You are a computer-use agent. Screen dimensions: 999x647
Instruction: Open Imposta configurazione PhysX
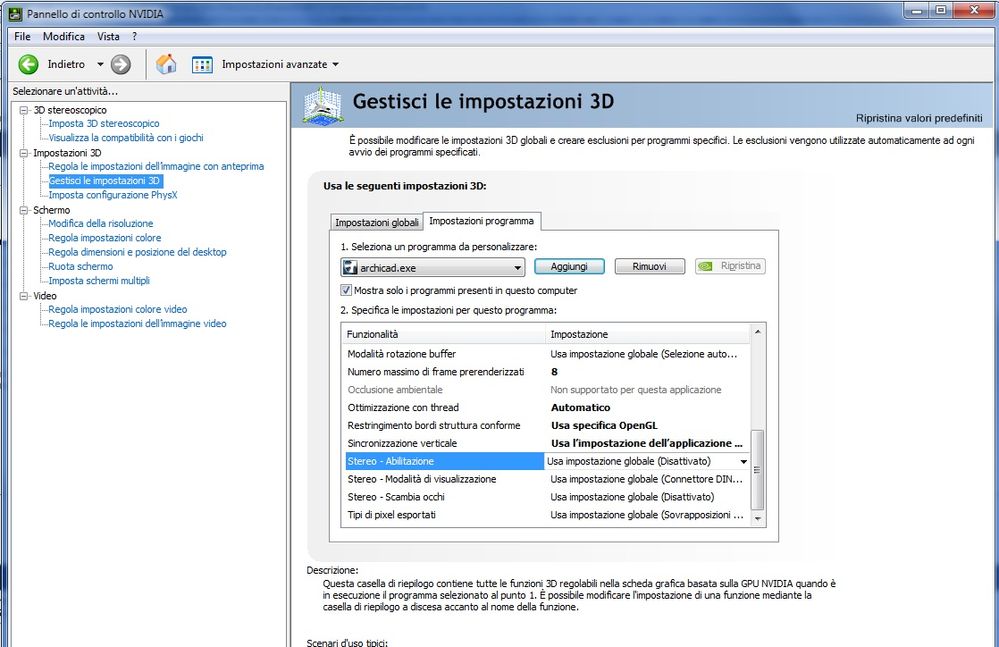113,195
